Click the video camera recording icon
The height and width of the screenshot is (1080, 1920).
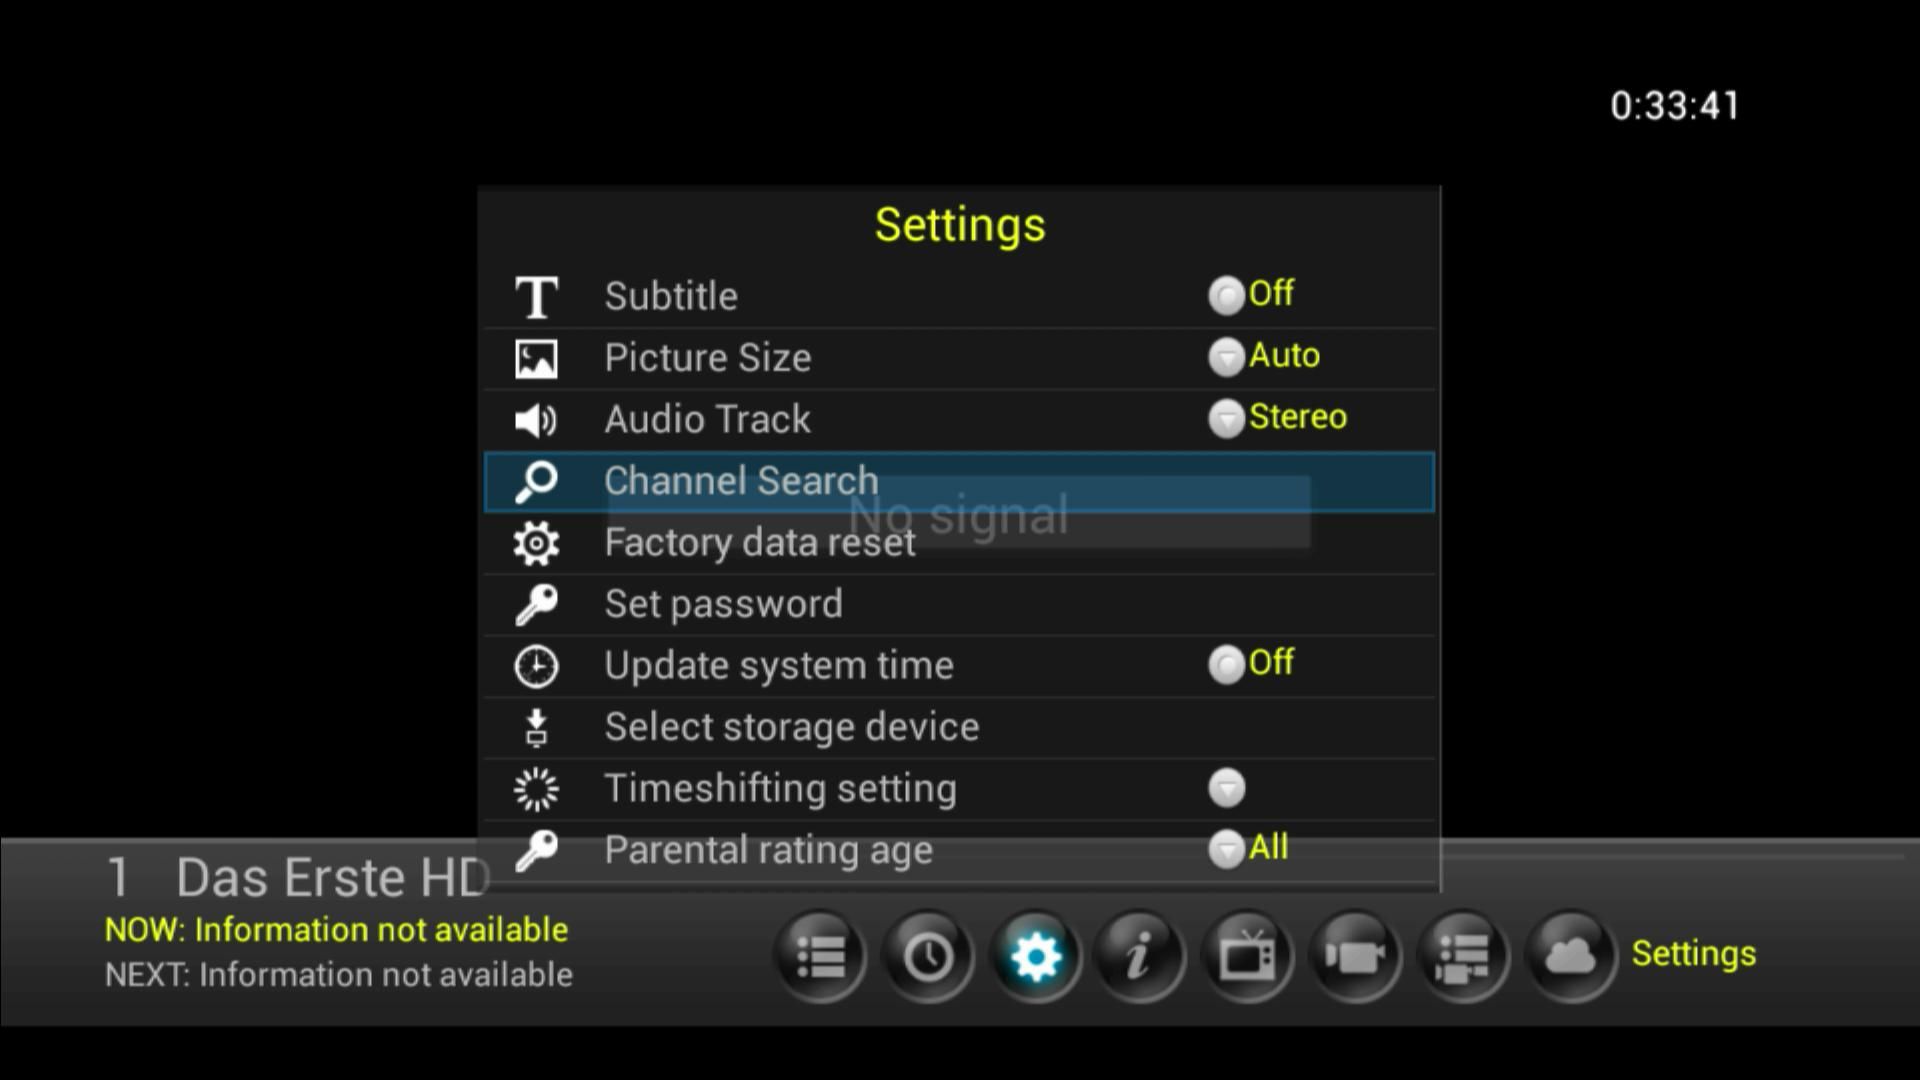pos(1355,956)
